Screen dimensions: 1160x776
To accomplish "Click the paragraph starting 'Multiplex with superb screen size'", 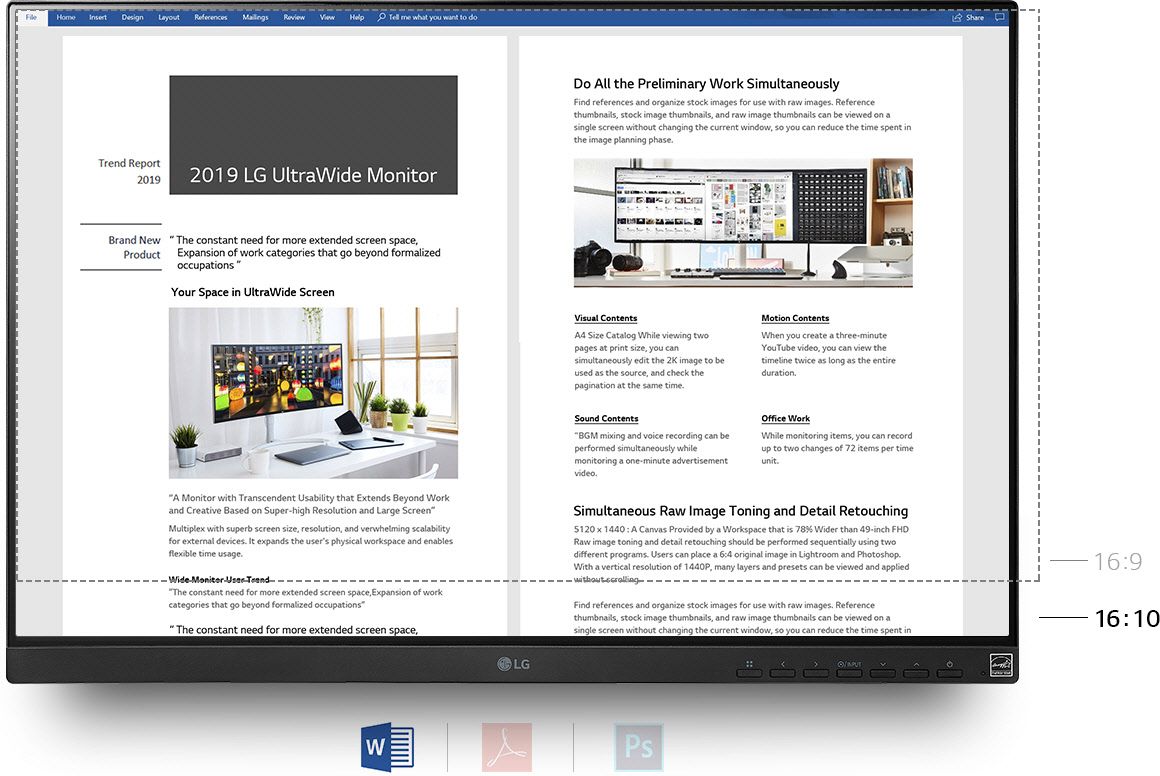I will 311,541.
